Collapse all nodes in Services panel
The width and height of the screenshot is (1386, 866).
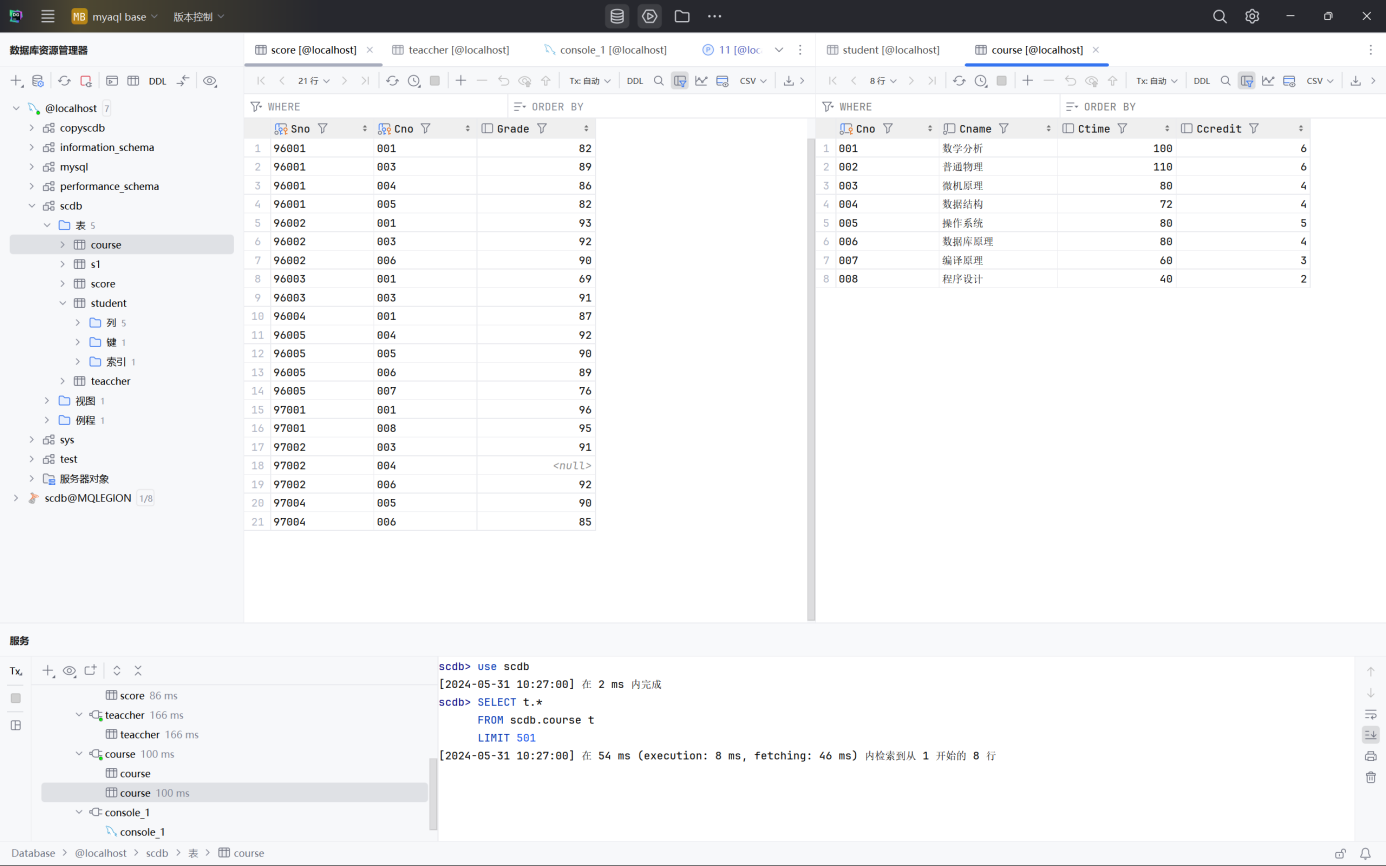pyautogui.click(x=138, y=671)
